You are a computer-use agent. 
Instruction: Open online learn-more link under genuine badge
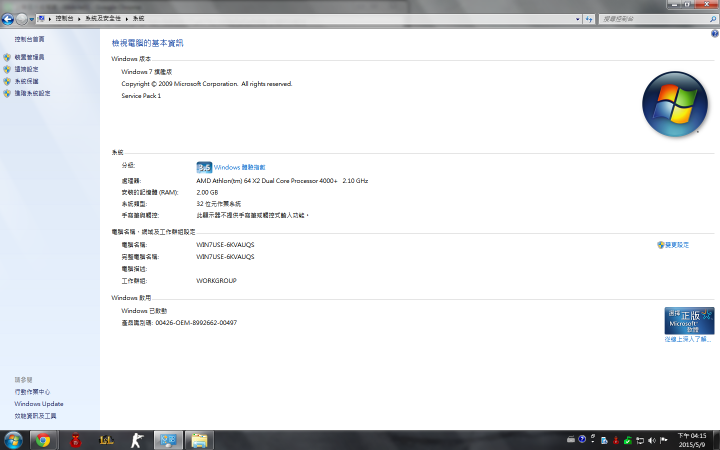point(687,339)
